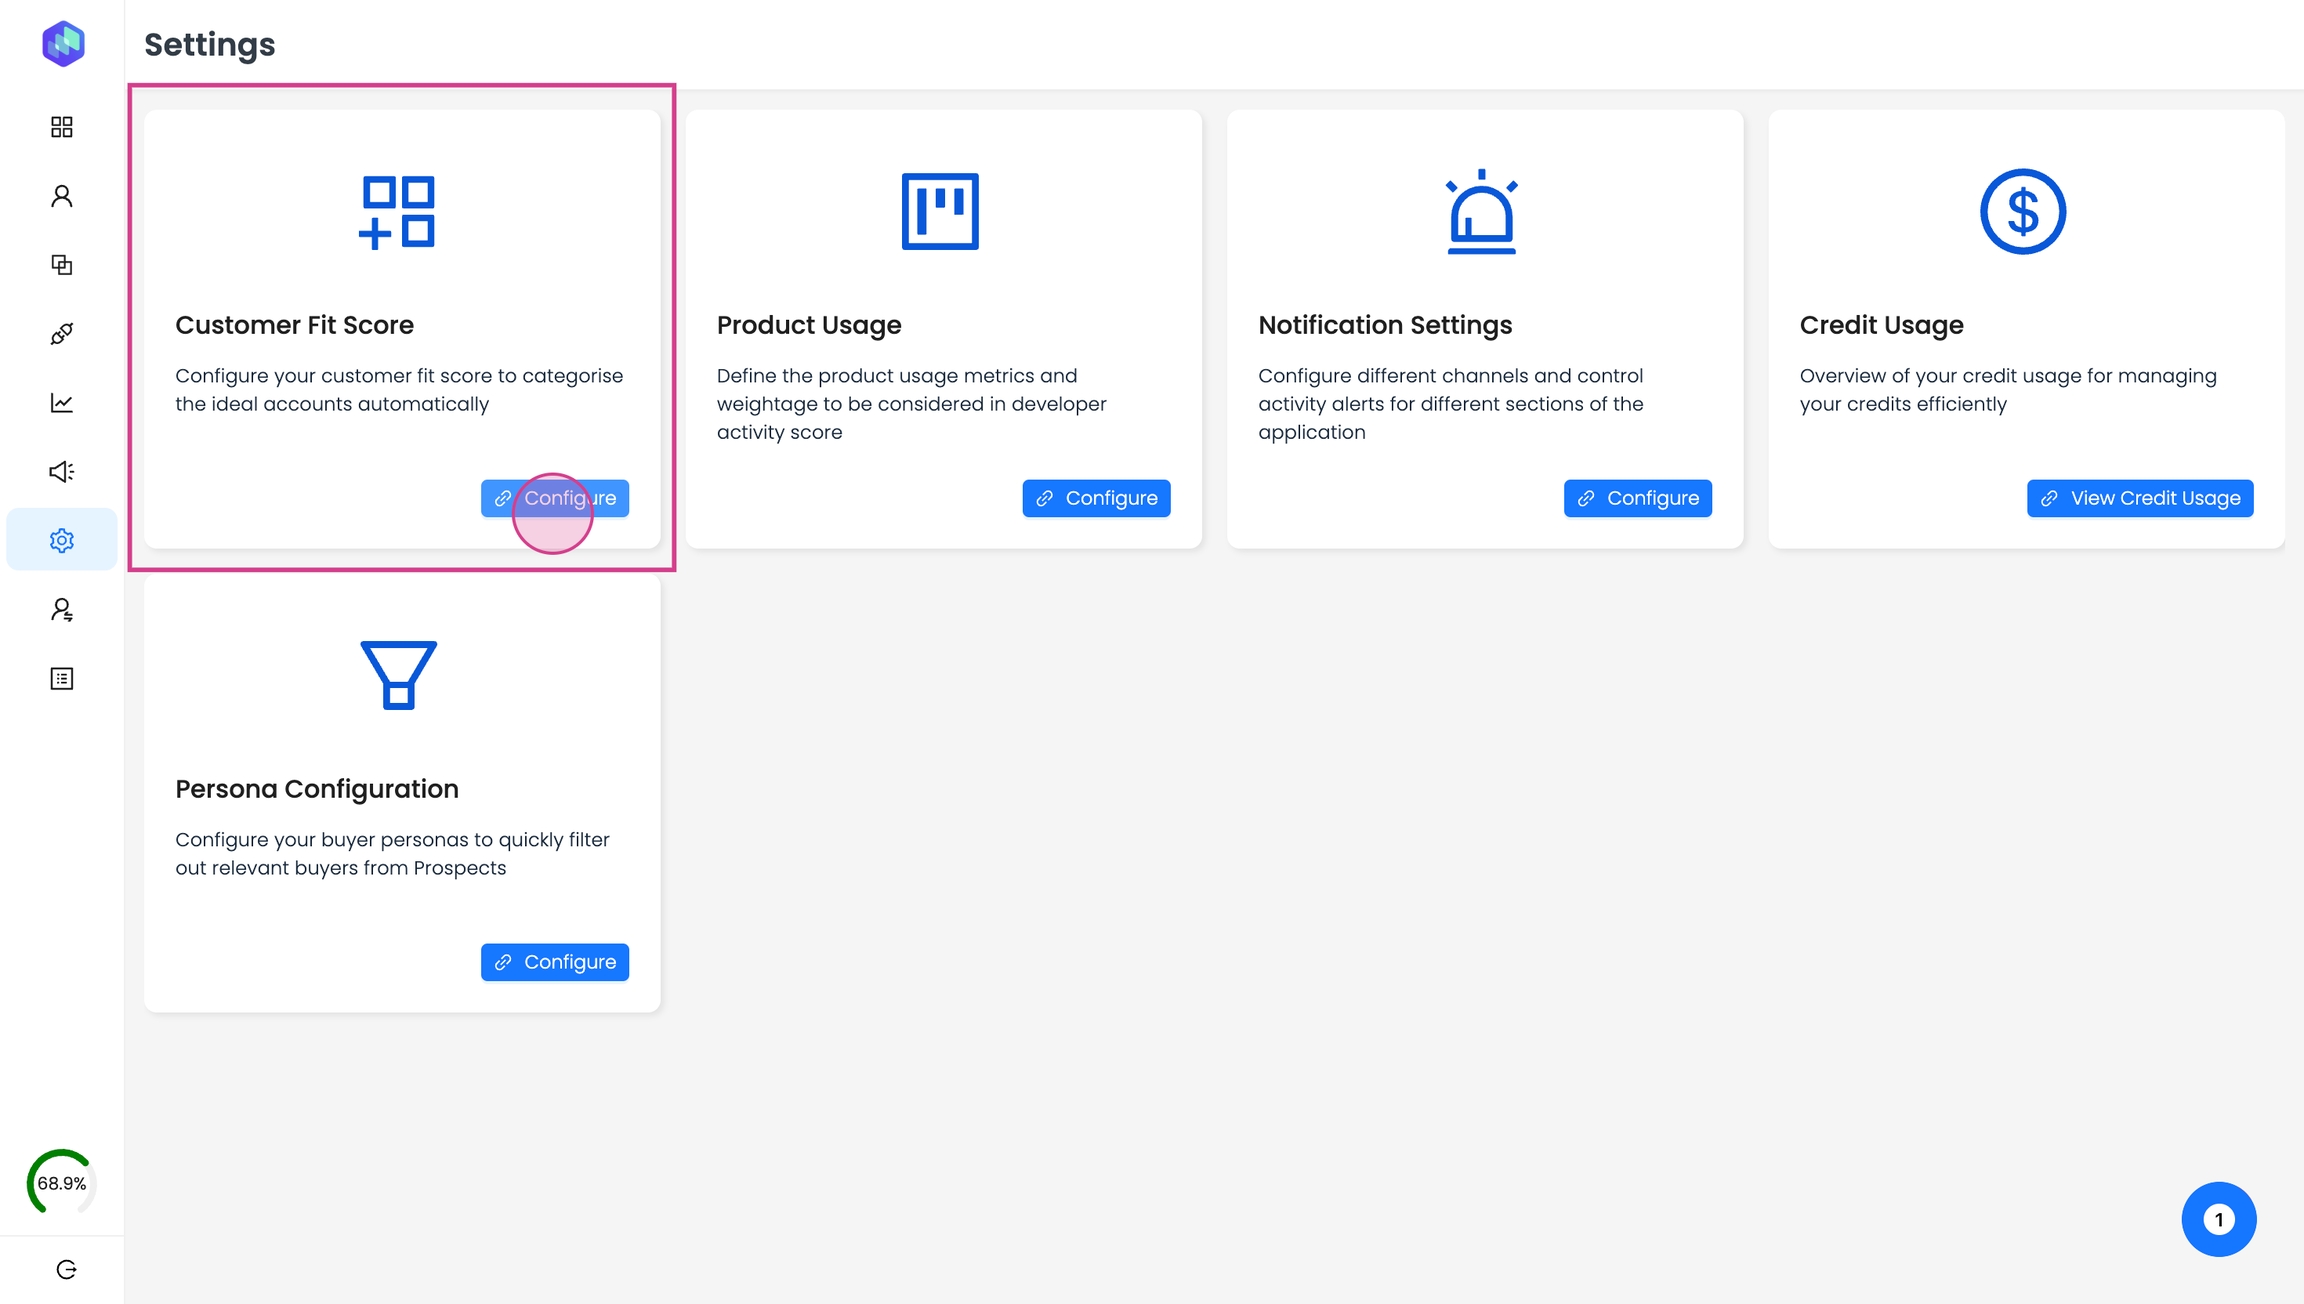Open the megaphone campaigns icon

[62, 472]
